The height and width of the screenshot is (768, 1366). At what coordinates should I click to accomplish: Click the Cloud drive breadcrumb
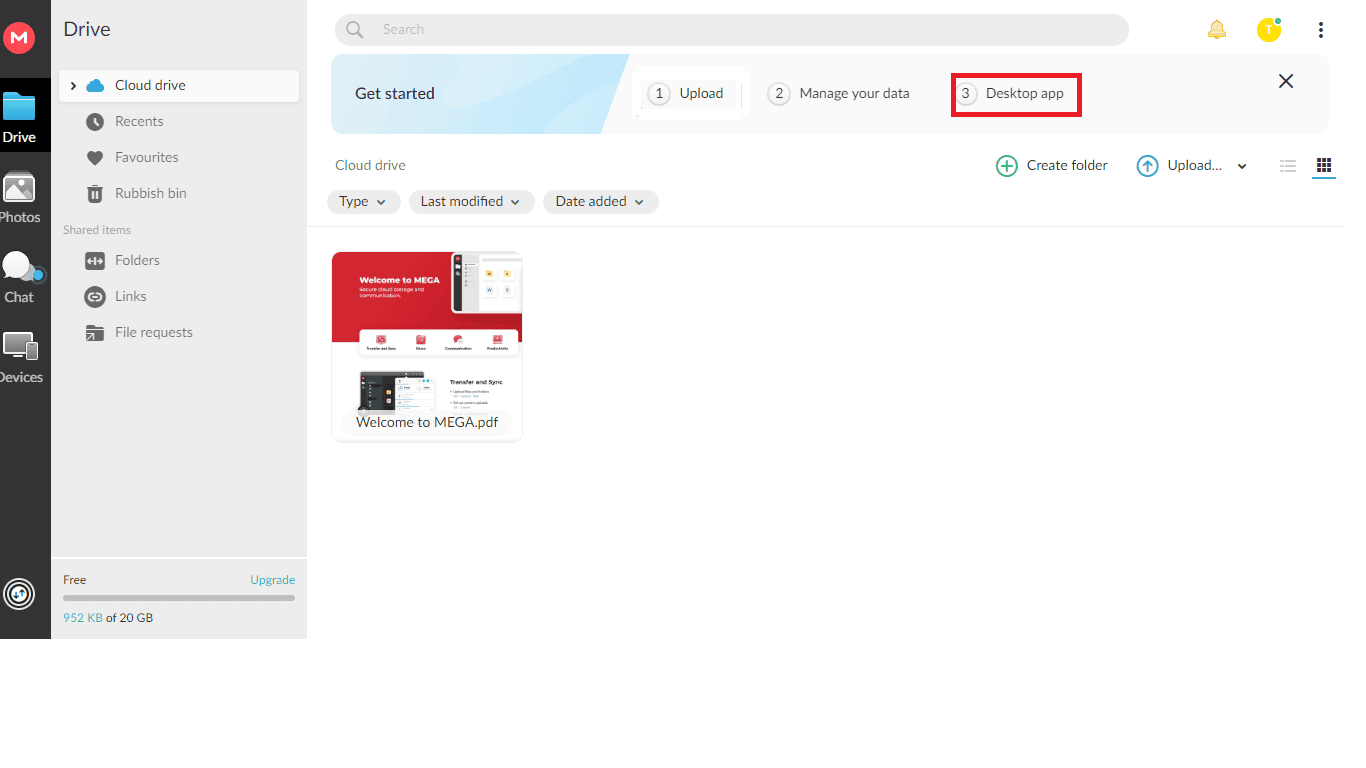tap(370, 165)
